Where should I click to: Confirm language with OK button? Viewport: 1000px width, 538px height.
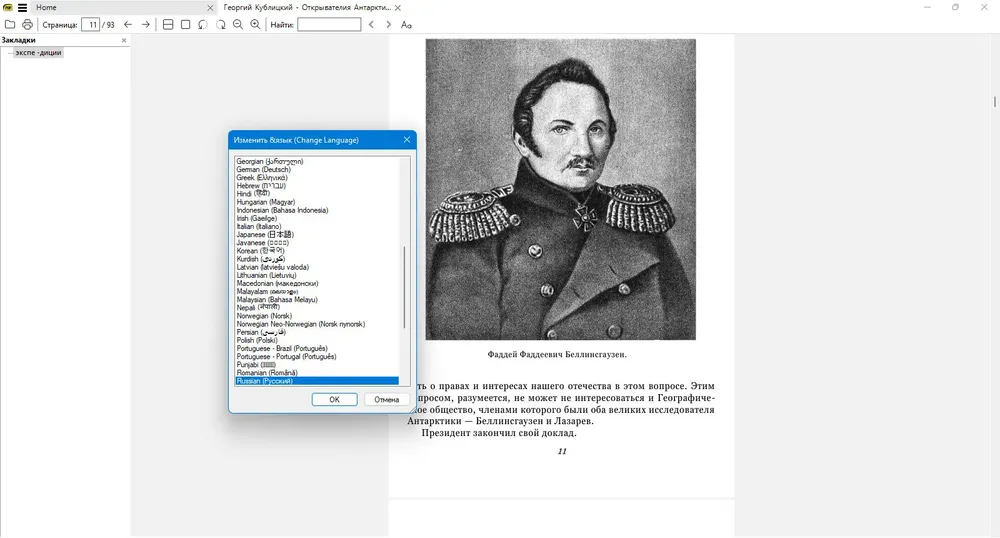pos(334,399)
